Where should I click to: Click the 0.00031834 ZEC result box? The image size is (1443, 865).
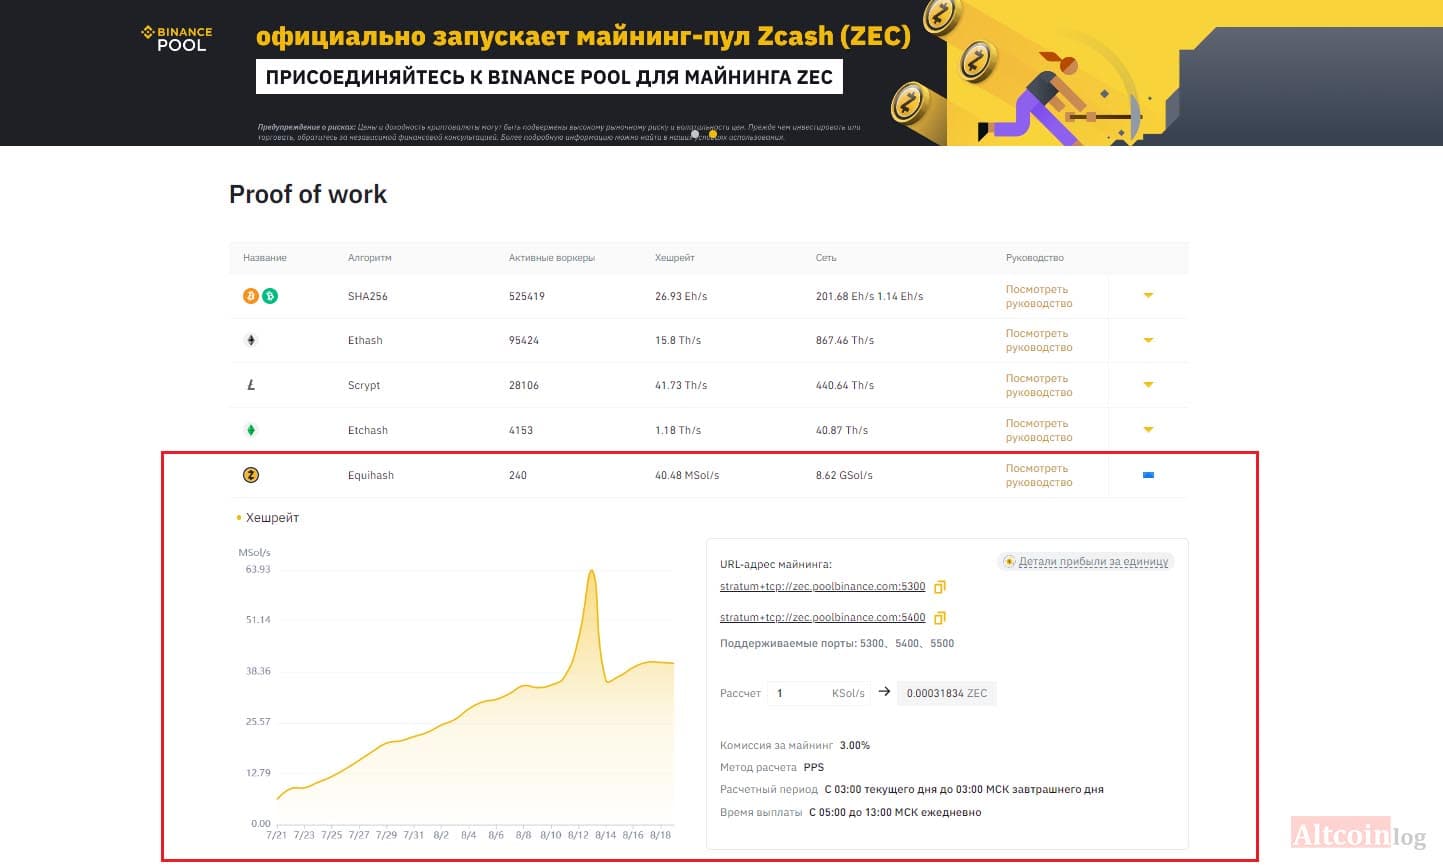pyautogui.click(x=946, y=693)
